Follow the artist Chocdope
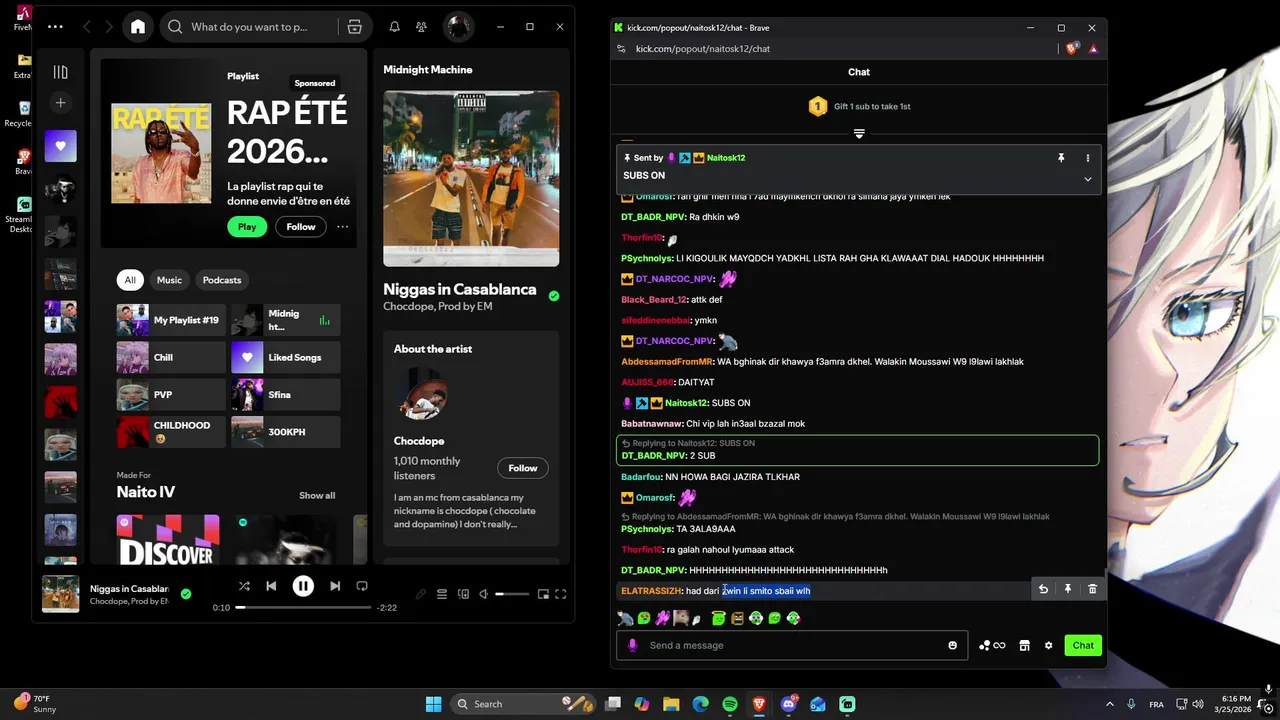Viewport: 1280px width, 720px height. (x=523, y=468)
